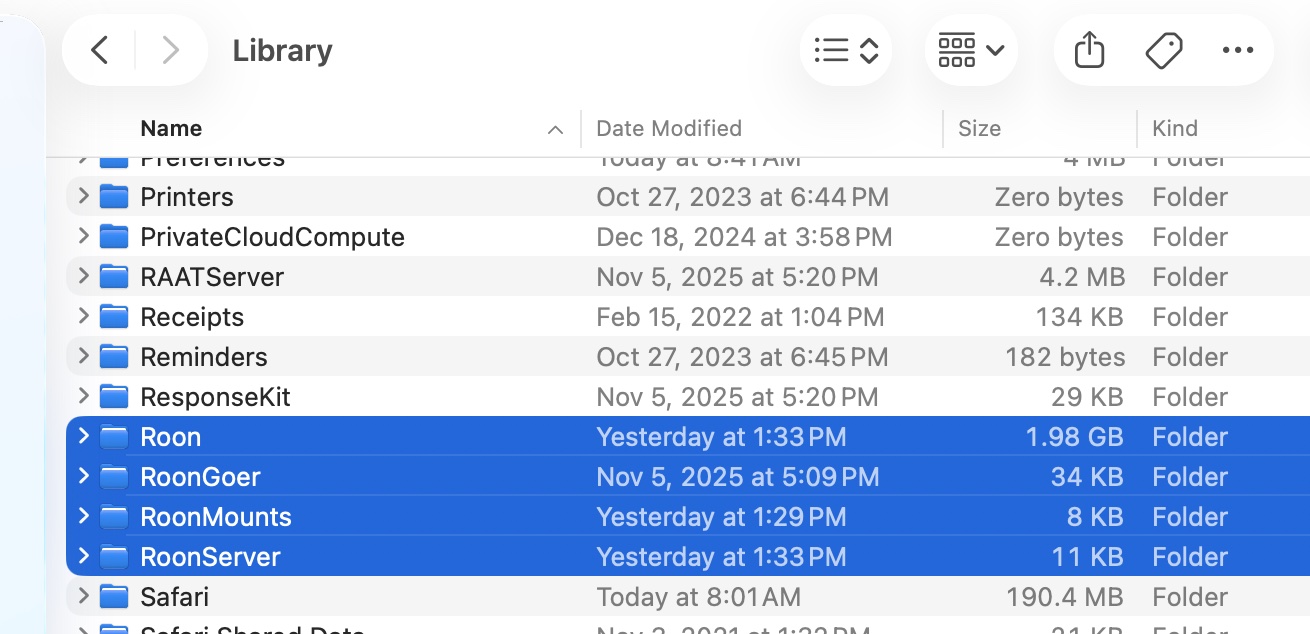
Task: Click the RAATServer folder icon
Action: [115, 277]
